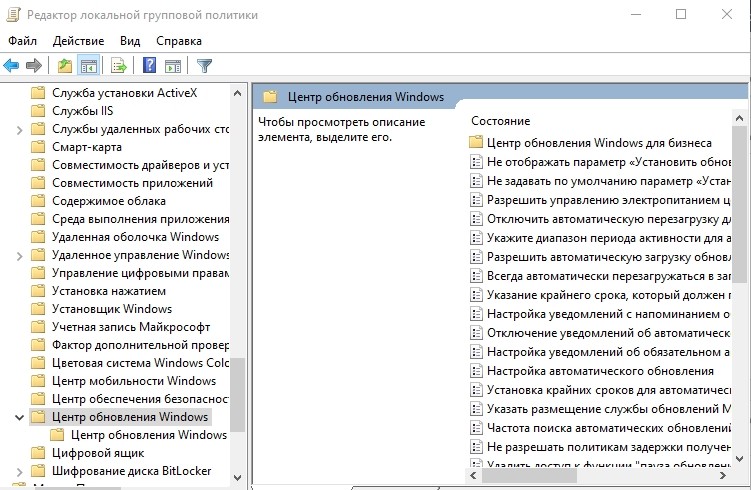Click the policy icon beside «Настройка автоматического обновления»
751x490 pixels.
coord(476,371)
